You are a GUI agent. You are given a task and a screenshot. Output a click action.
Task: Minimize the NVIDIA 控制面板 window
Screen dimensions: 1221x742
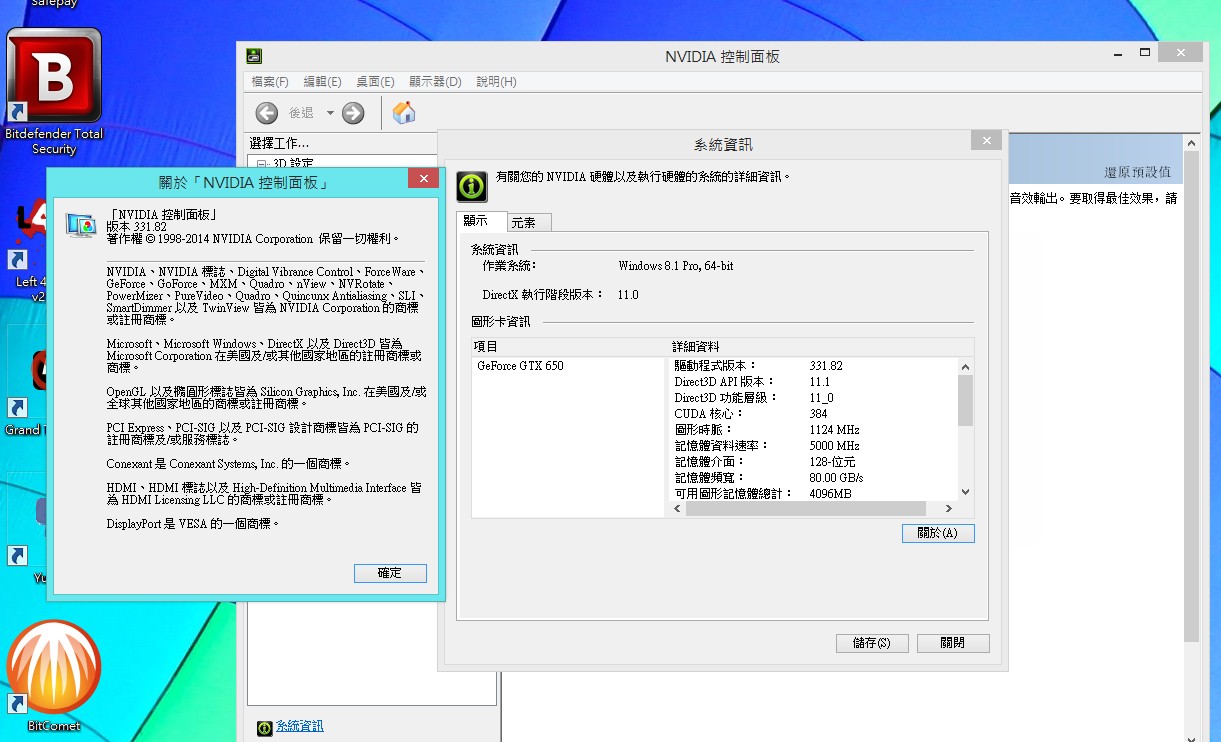point(1116,51)
